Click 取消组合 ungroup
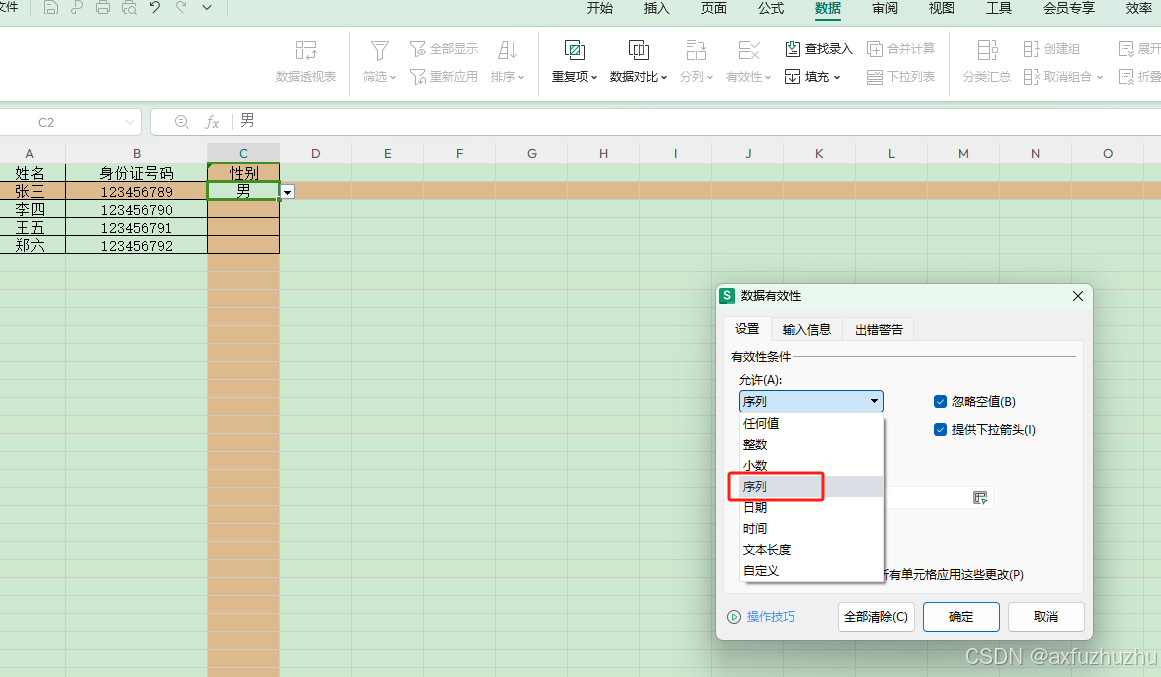The image size is (1161, 677). [1063, 76]
